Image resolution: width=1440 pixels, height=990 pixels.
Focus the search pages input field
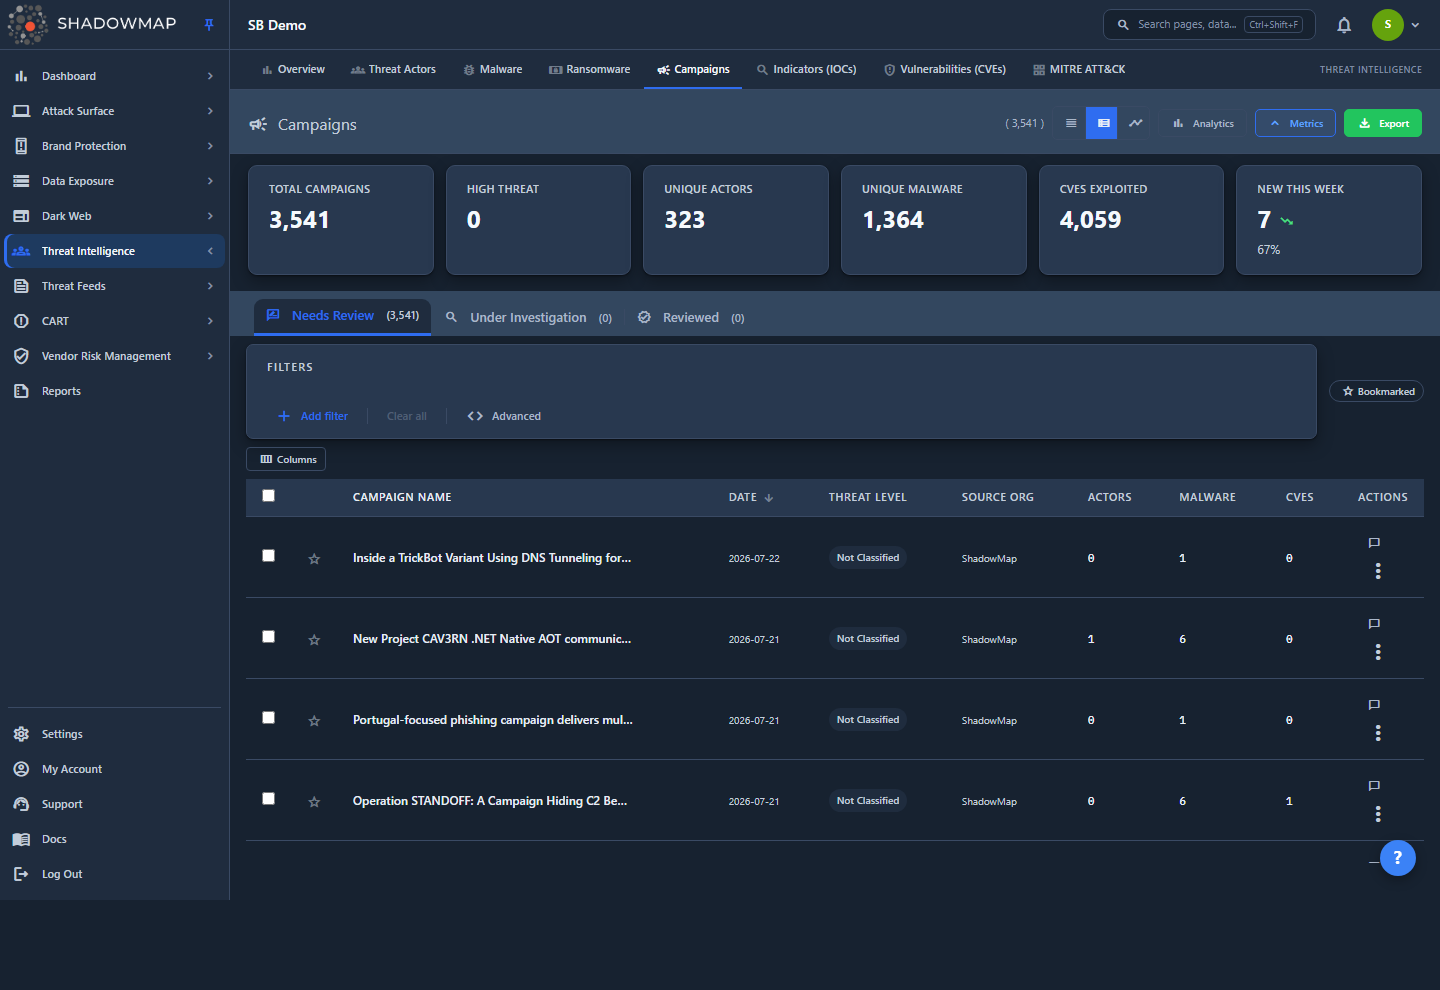tap(1209, 25)
